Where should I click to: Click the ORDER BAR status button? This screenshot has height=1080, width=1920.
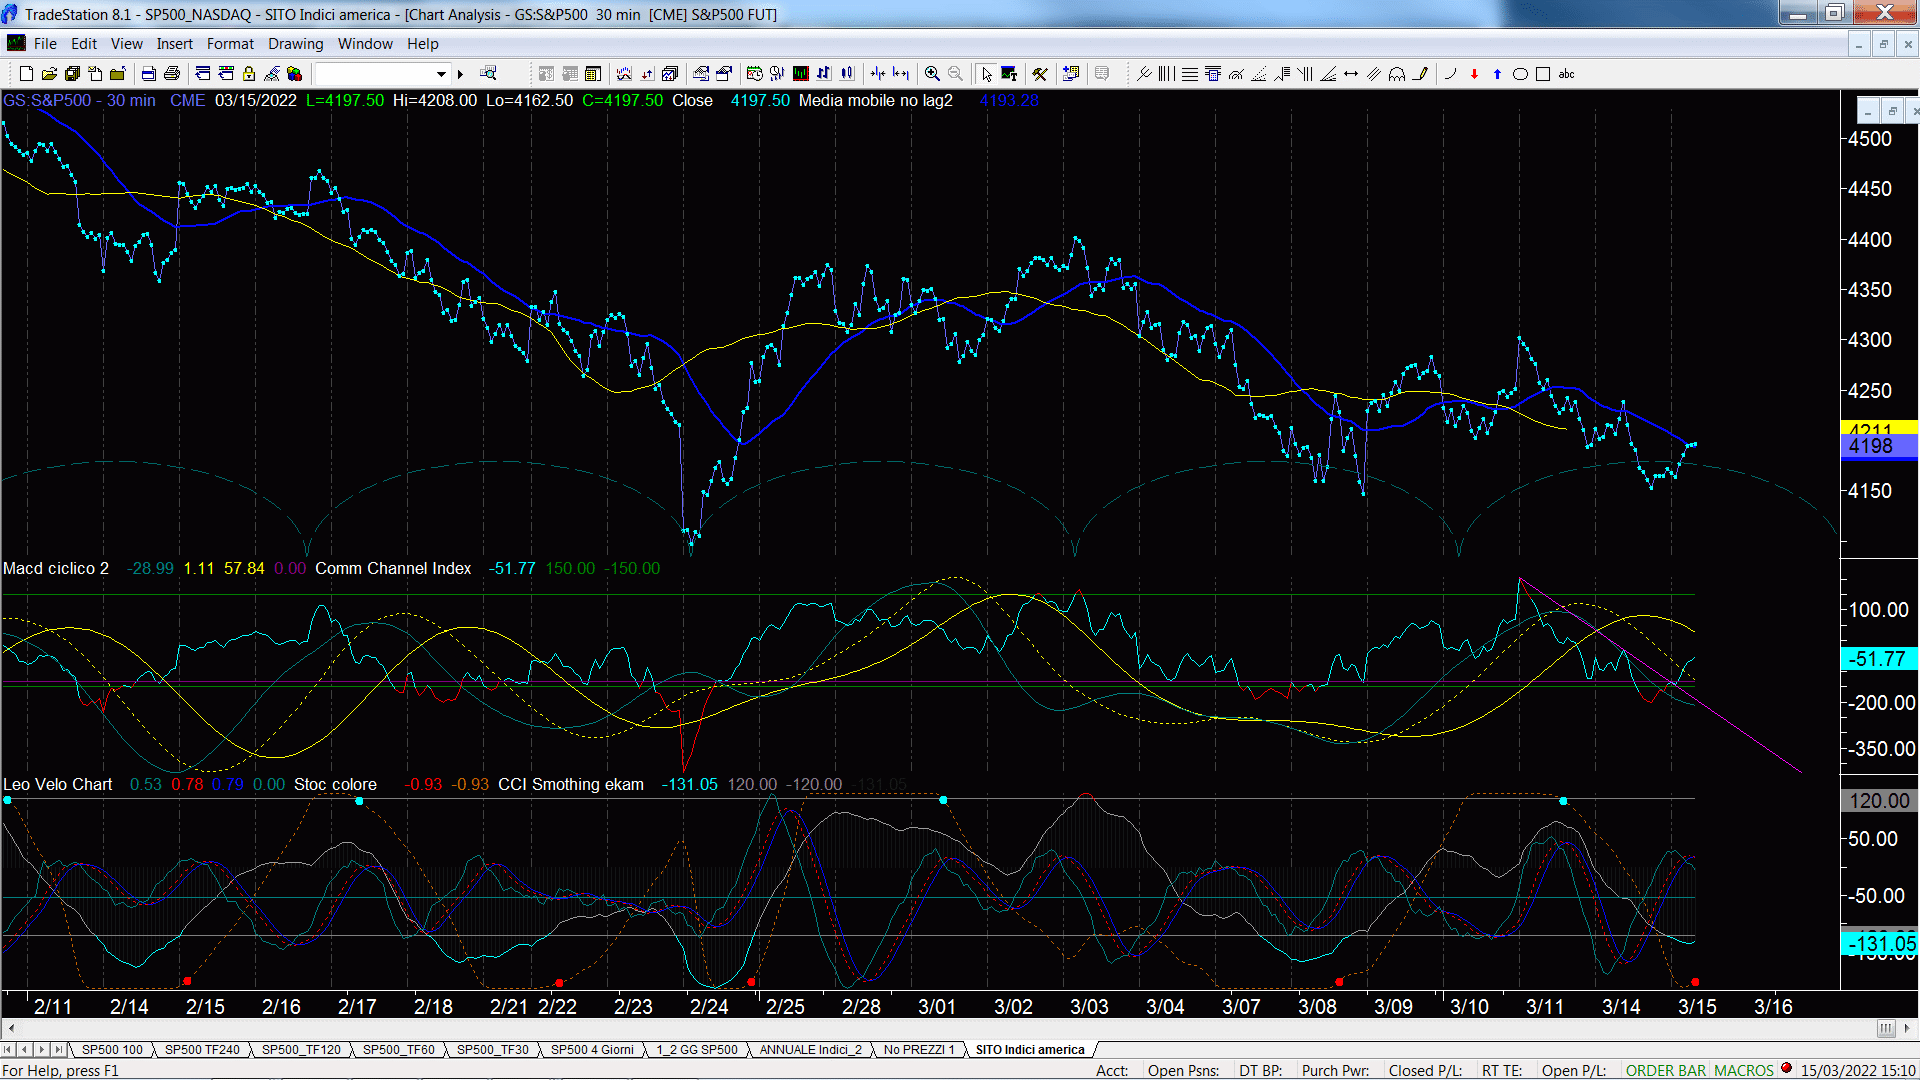[x=1666, y=1070]
